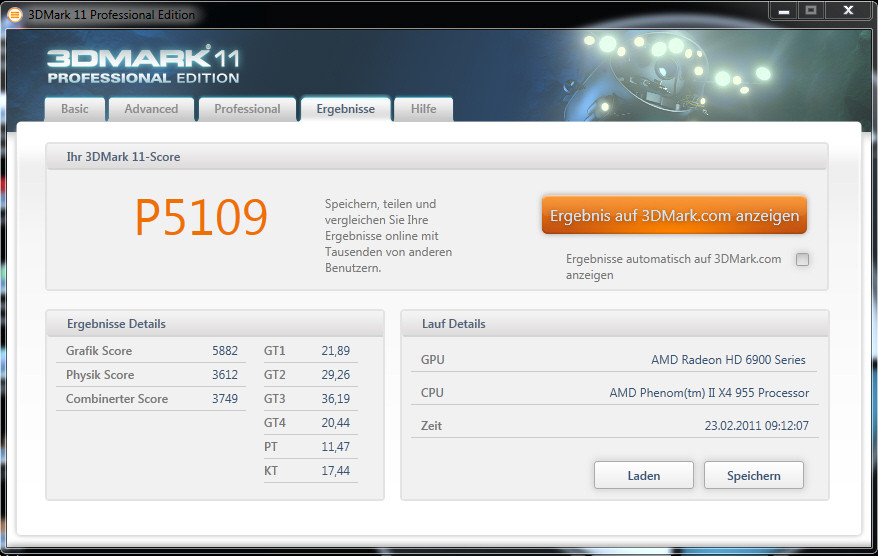Switch to the Basic tab

tap(75, 109)
